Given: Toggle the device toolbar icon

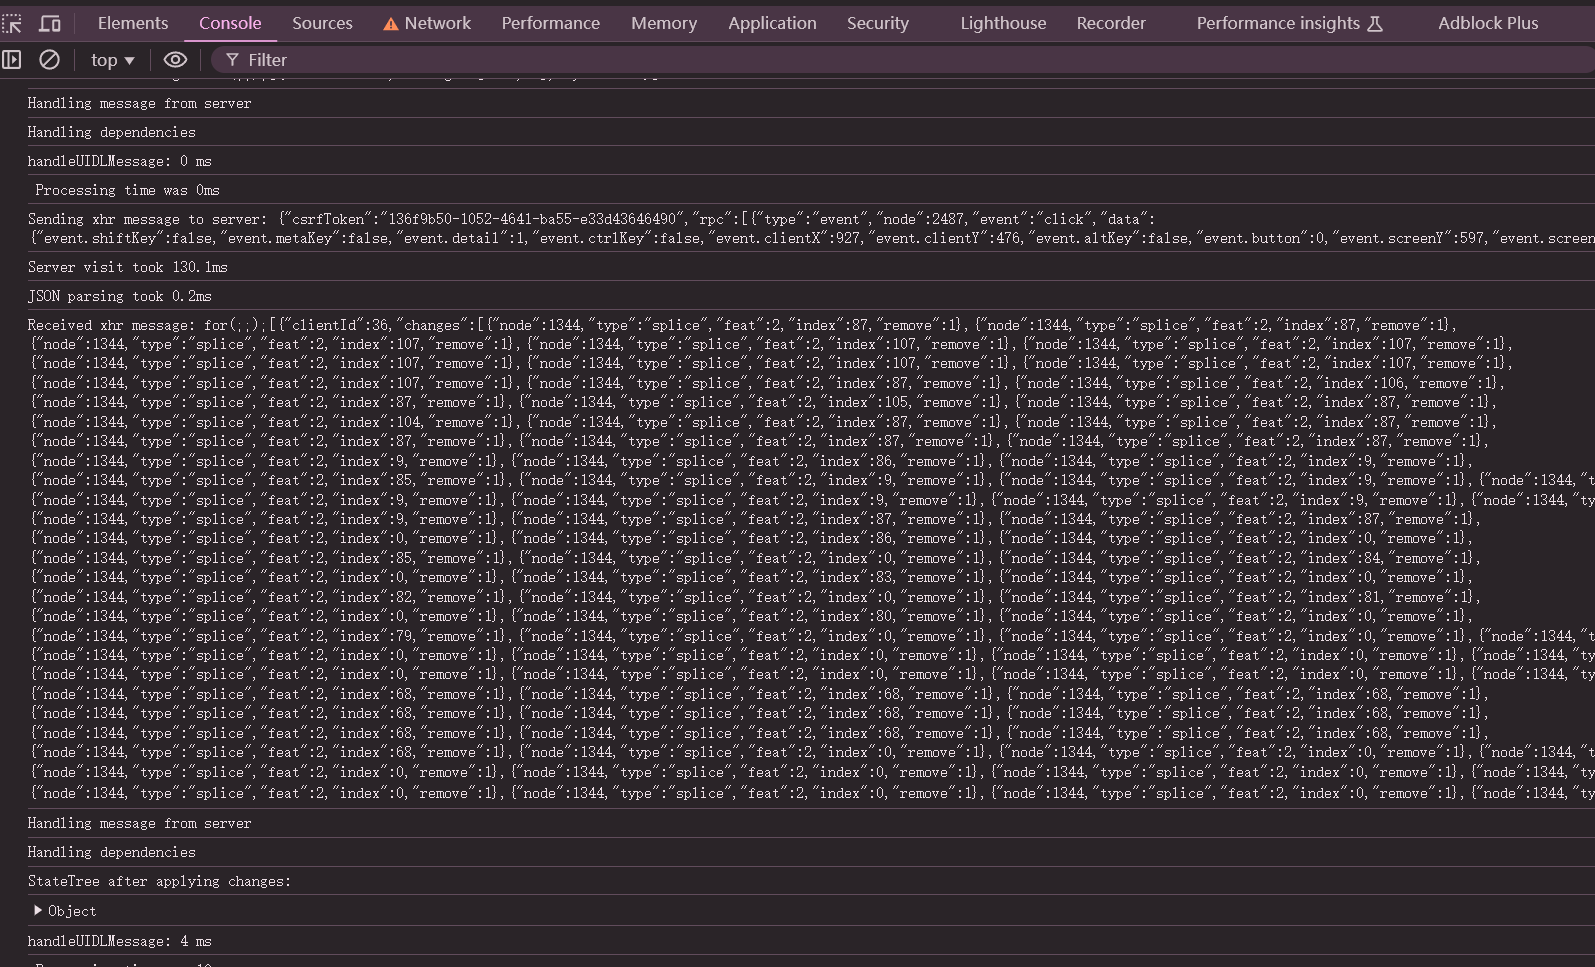Looking at the screenshot, I should pyautogui.click(x=49, y=23).
